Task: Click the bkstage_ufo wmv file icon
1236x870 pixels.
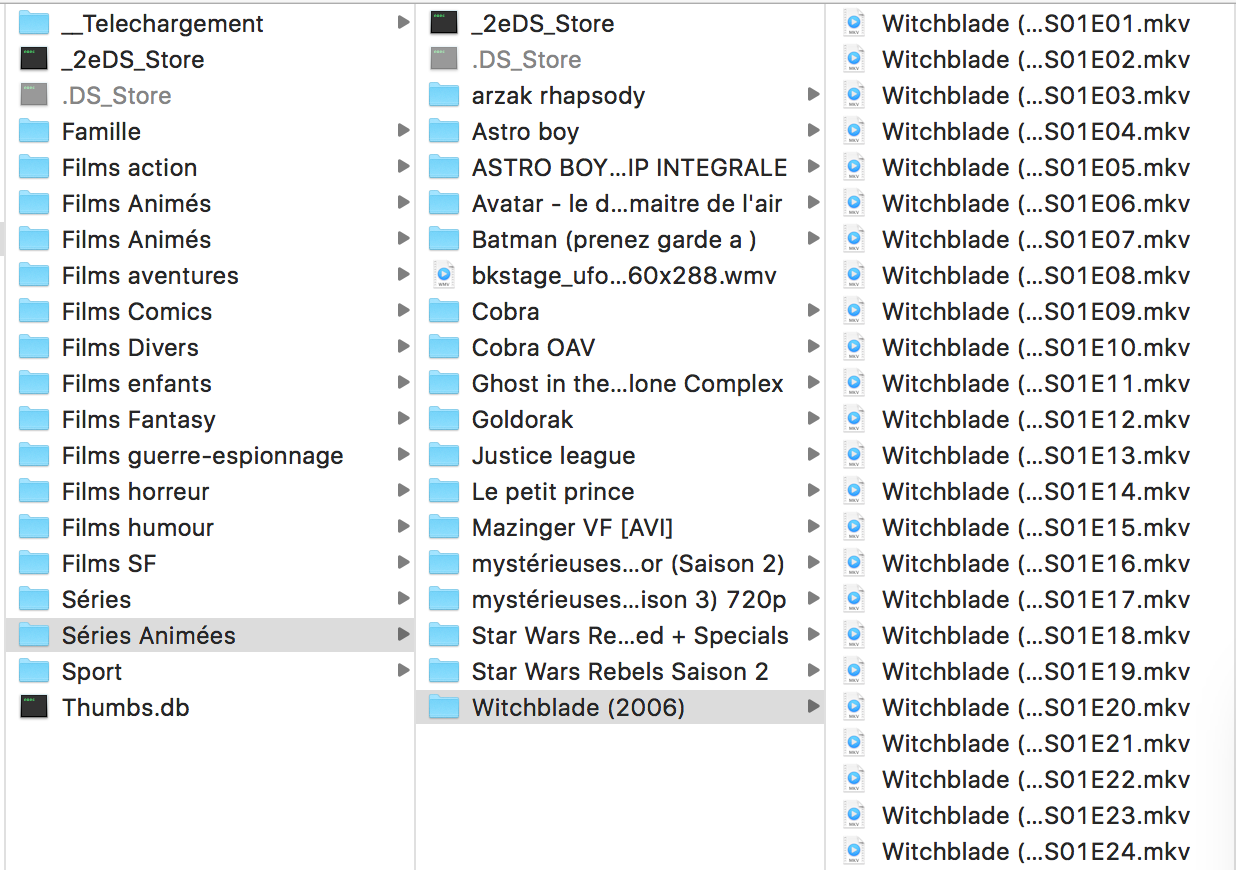Action: [444, 275]
